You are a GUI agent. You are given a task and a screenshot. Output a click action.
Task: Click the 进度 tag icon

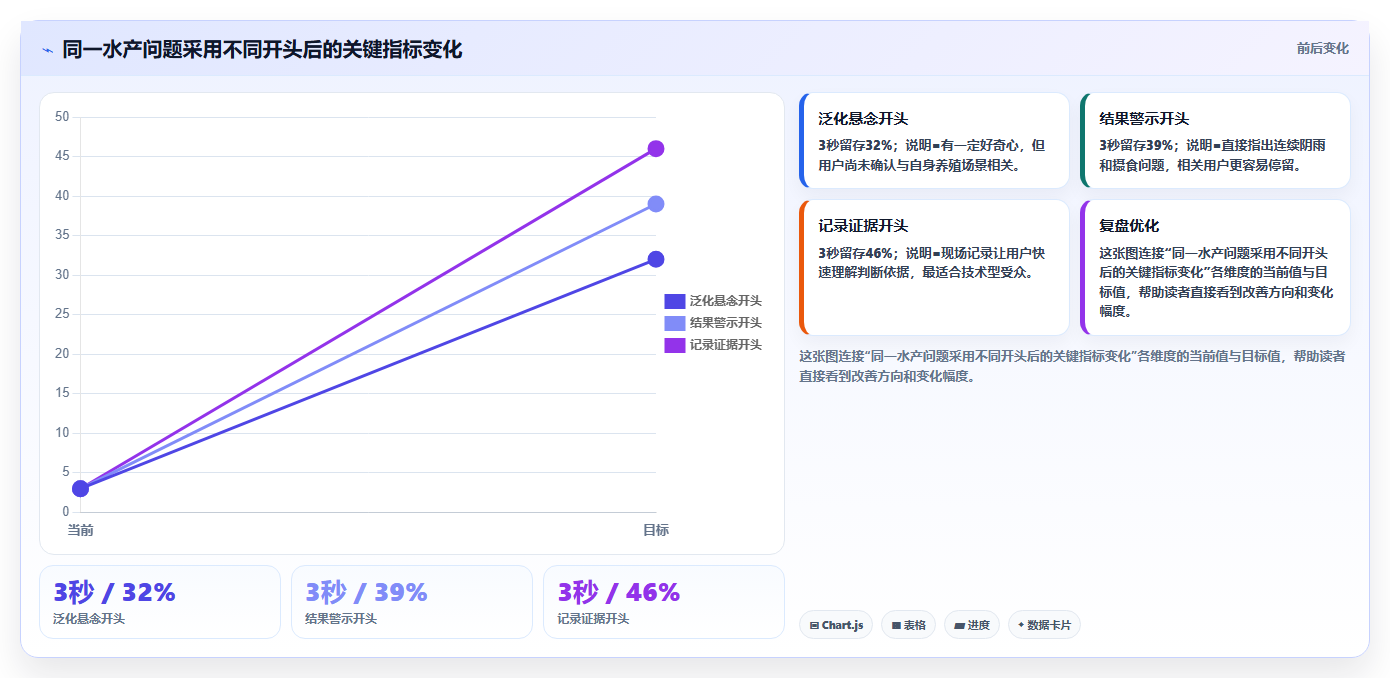click(x=959, y=626)
